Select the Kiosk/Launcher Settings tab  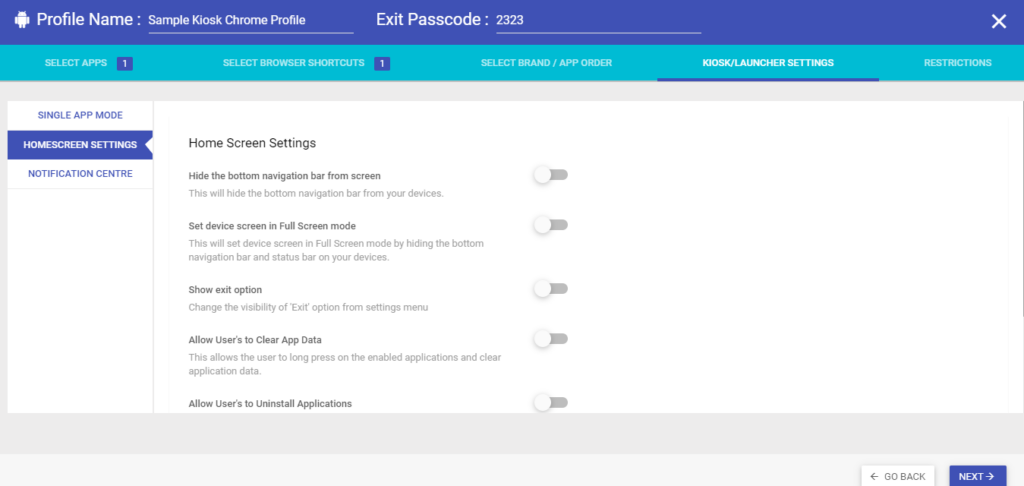[x=768, y=63]
